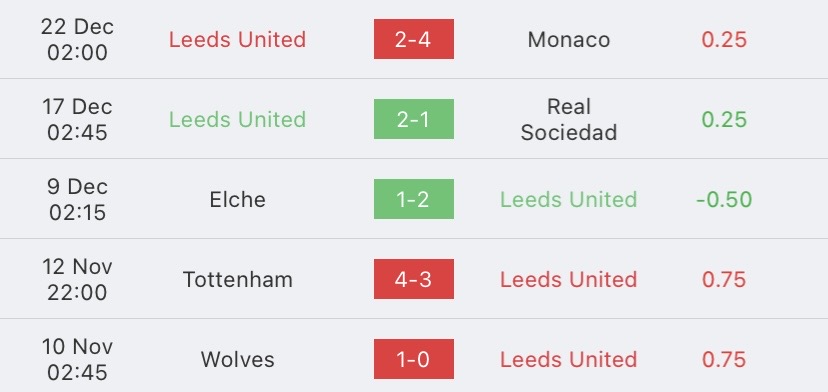Select Leeds United in the Tottenham match row
The image size is (828, 392).
click(x=569, y=279)
